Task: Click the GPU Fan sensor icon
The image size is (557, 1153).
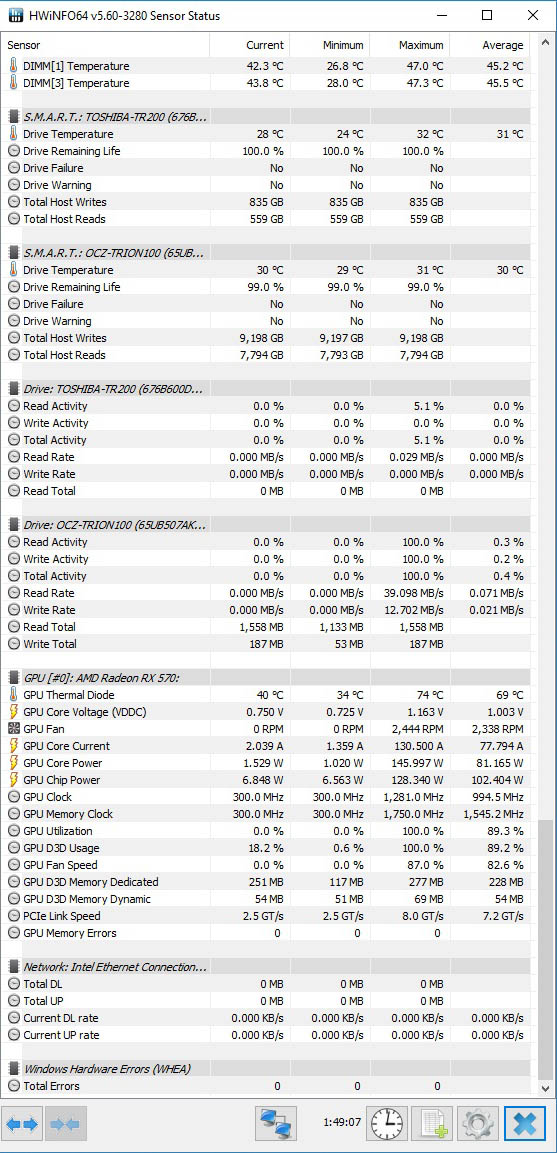Action: pos(13,729)
